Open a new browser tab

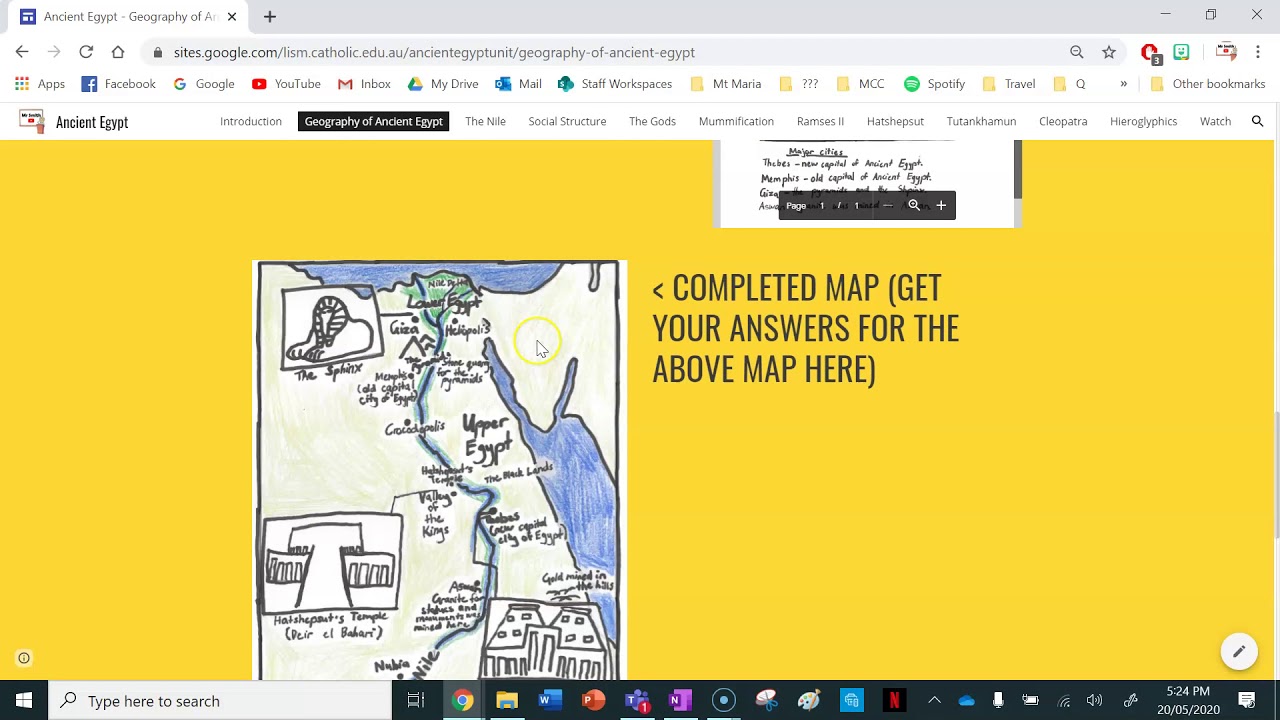(270, 16)
